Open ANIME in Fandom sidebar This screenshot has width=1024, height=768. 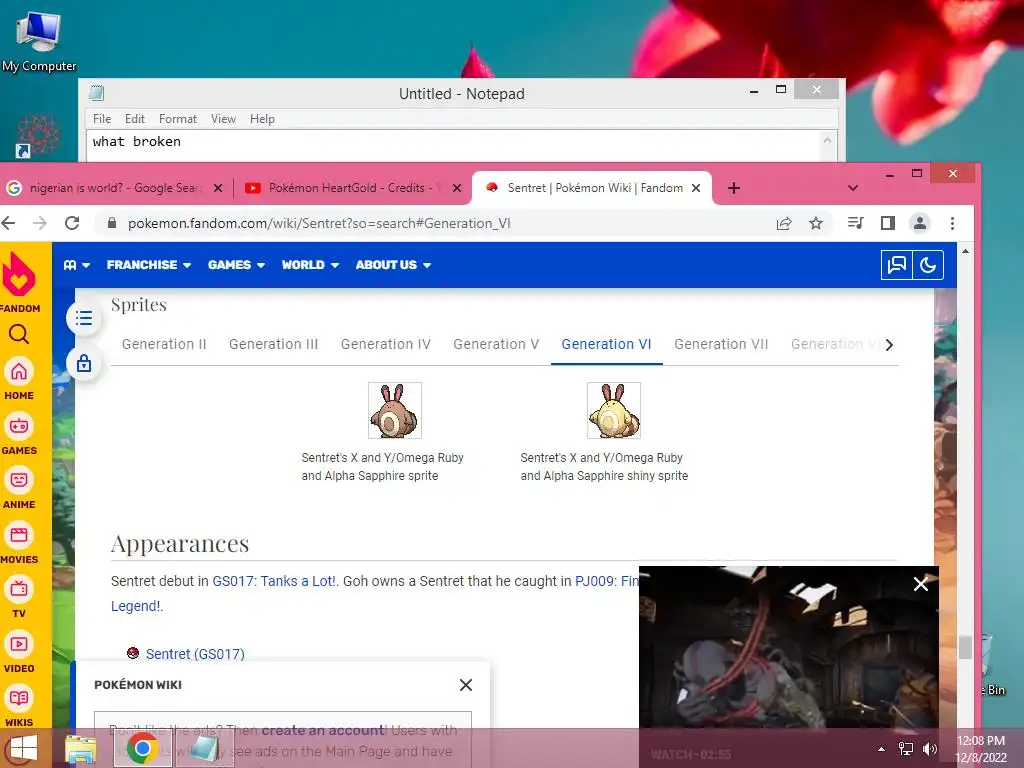coord(19,481)
